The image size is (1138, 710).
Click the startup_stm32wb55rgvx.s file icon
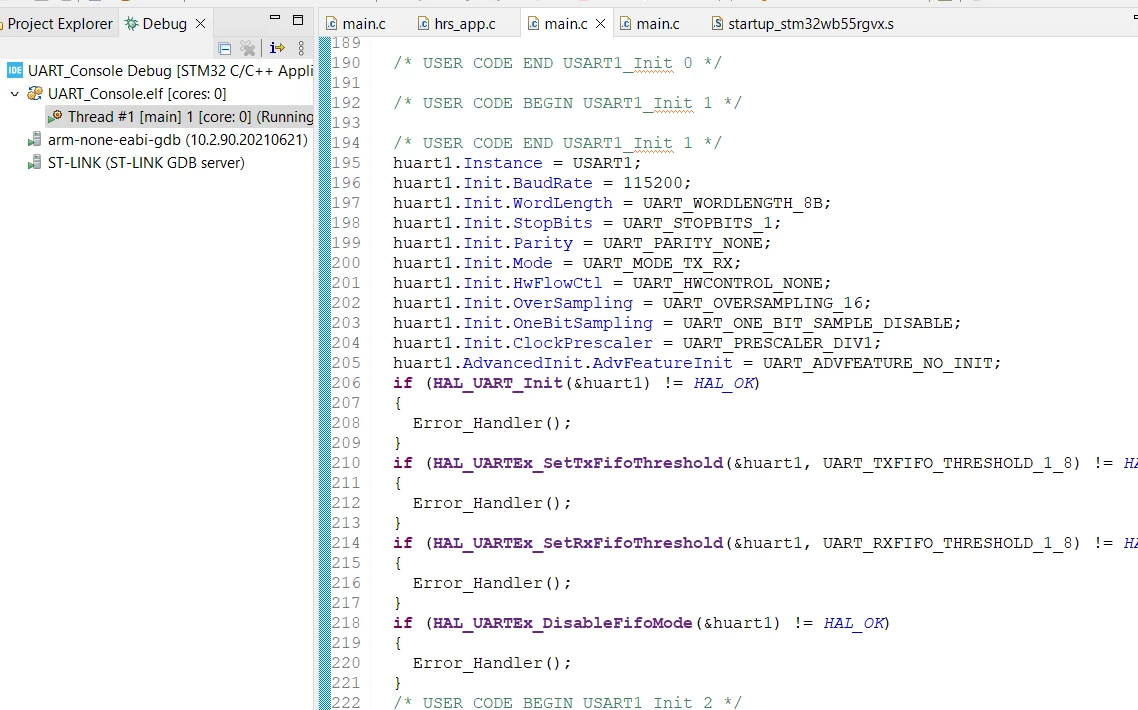[x=717, y=24]
